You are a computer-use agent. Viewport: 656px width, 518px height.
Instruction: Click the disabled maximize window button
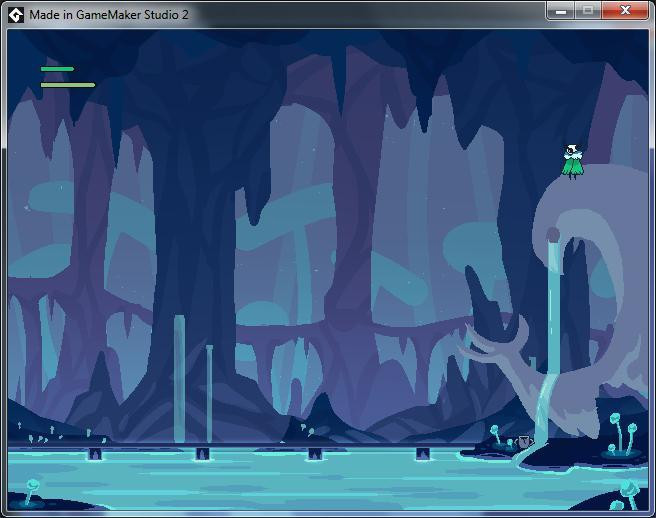pos(588,11)
